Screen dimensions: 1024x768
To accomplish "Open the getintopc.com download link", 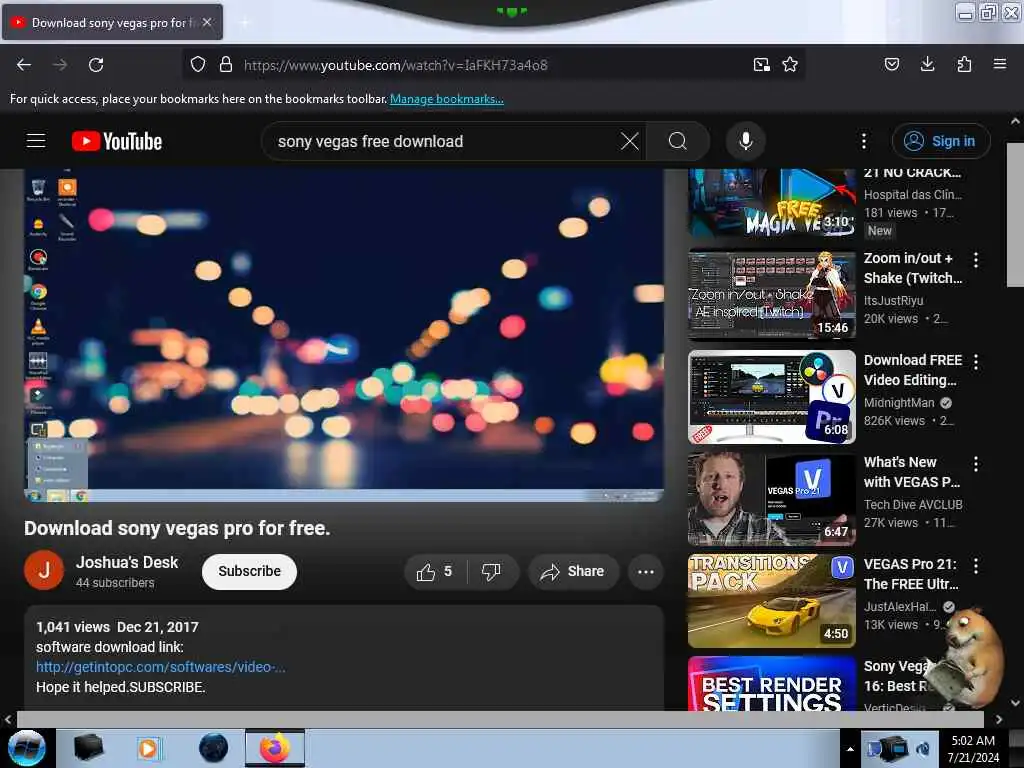I will click(x=161, y=667).
